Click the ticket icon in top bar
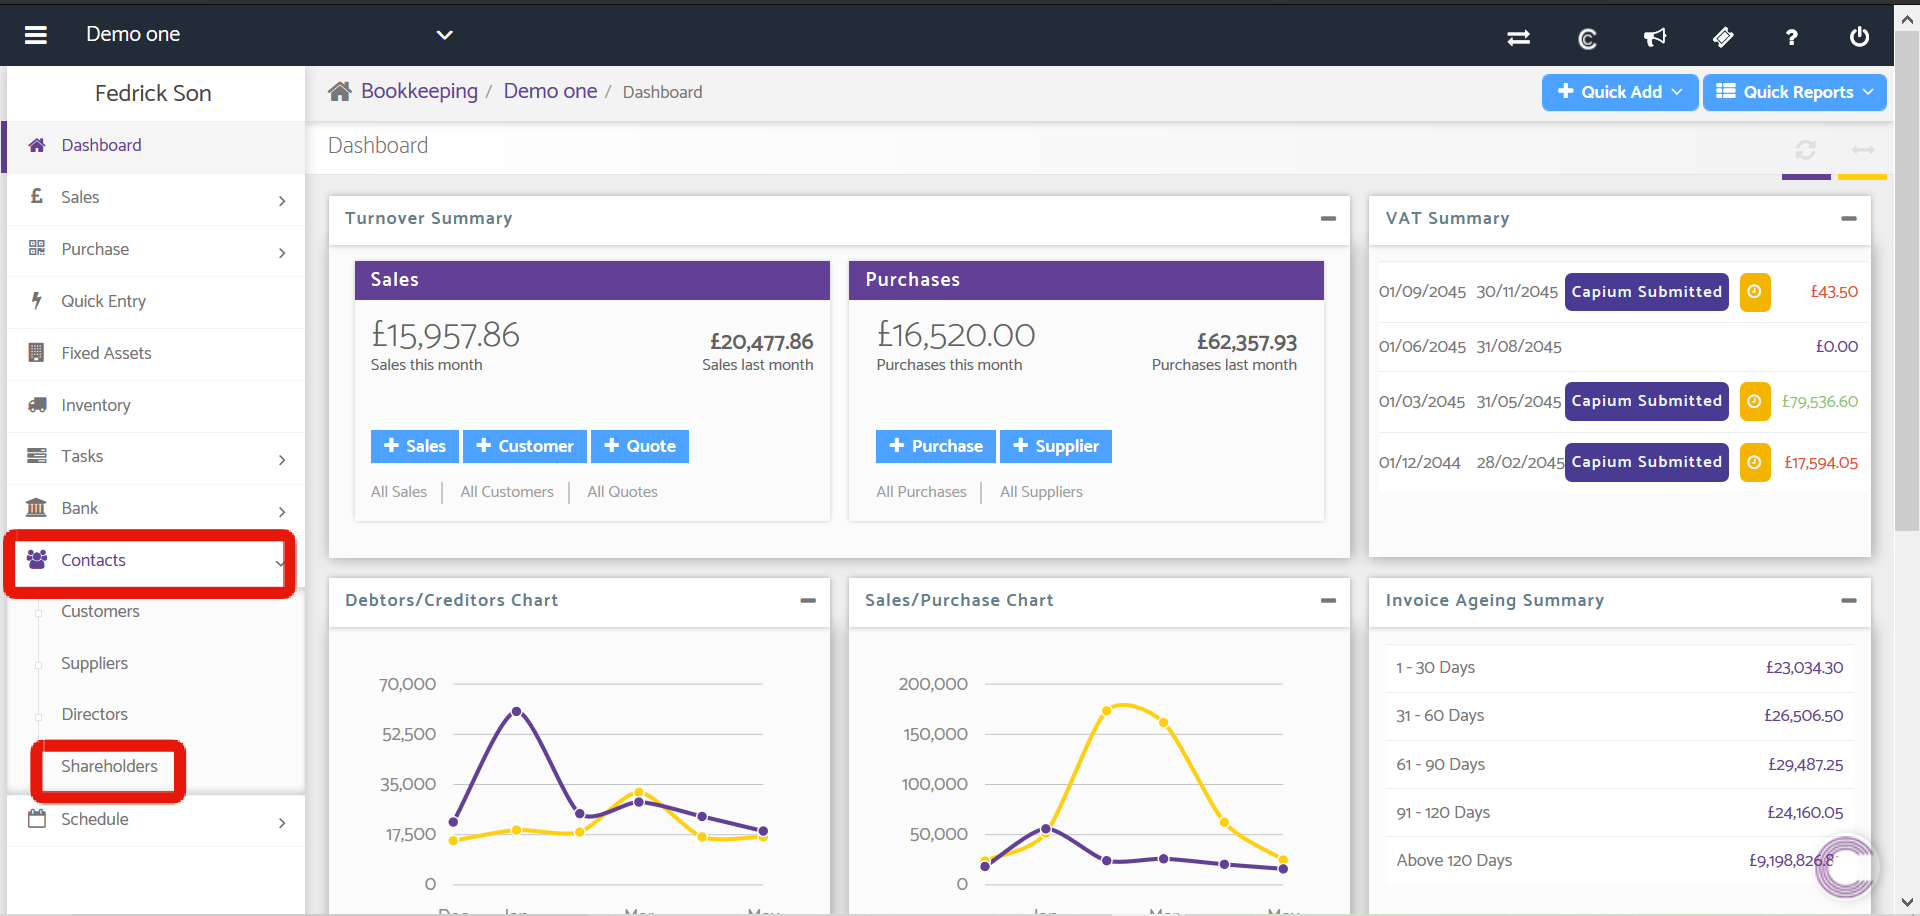Image resolution: width=1920 pixels, height=916 pixels. (x=1723, y=37)
